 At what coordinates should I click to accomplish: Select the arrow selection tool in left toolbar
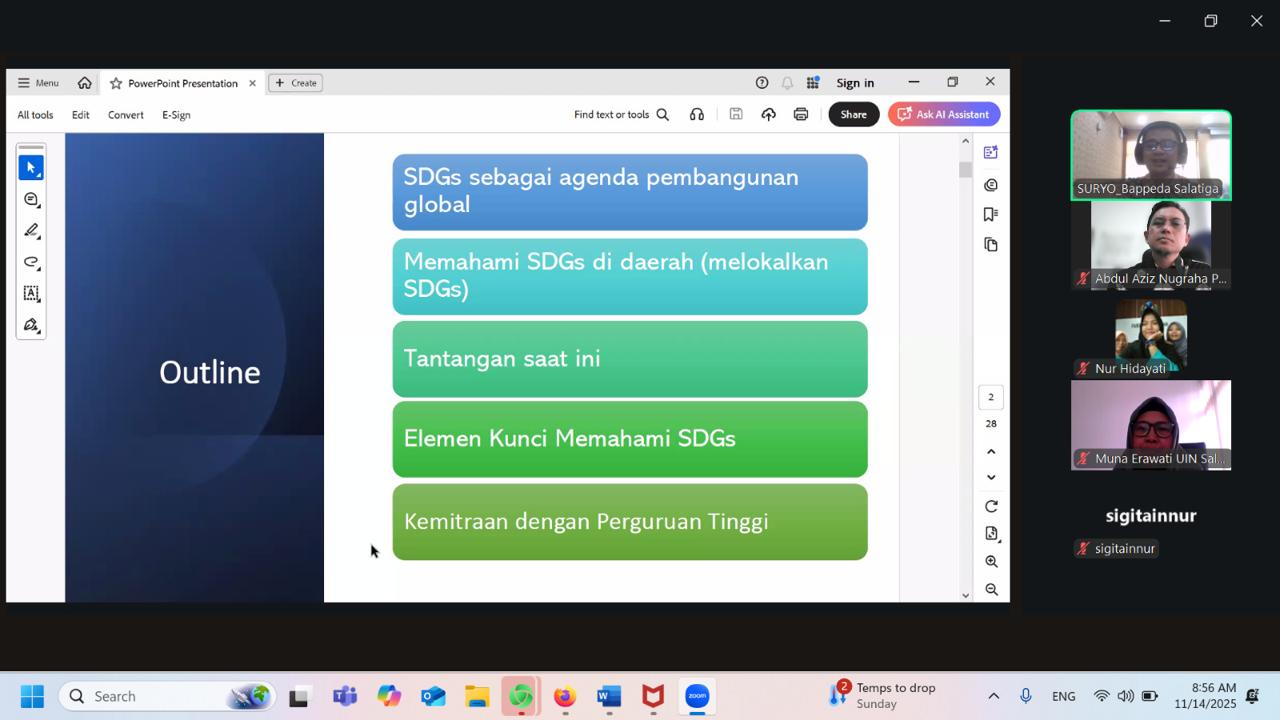click(31, 168)
